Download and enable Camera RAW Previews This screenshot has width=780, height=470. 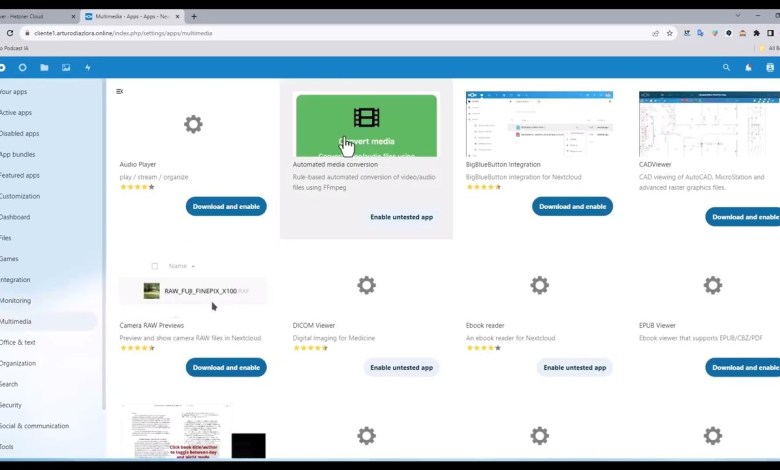coord(226,368)
